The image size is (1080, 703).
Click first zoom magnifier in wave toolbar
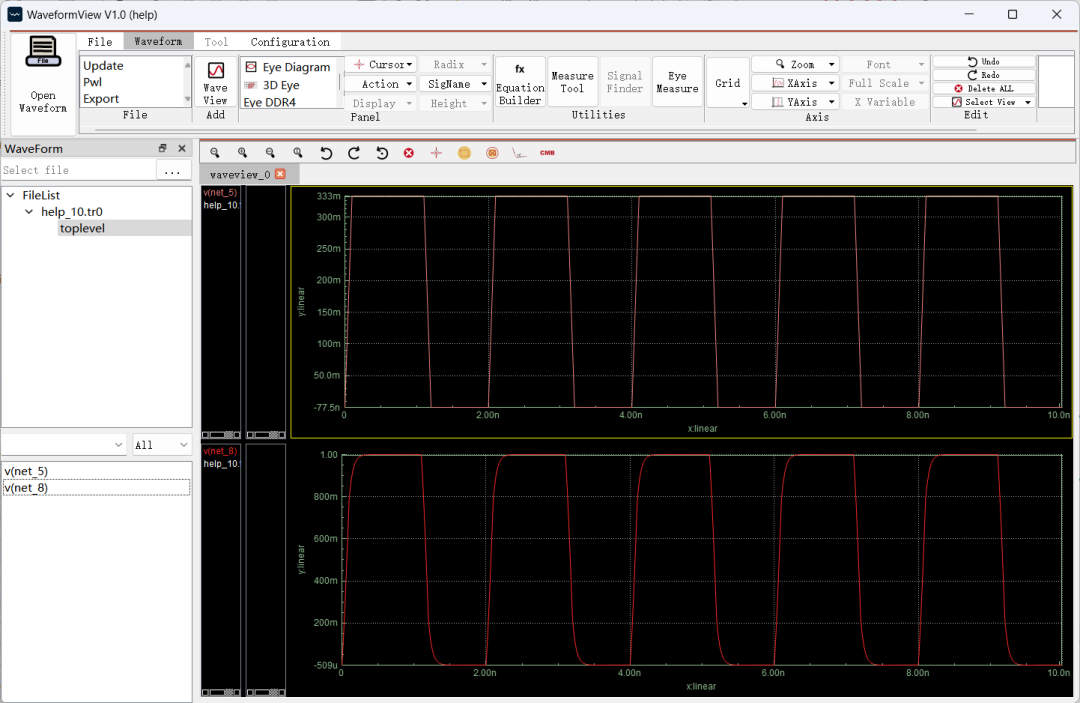coord(215,153)
